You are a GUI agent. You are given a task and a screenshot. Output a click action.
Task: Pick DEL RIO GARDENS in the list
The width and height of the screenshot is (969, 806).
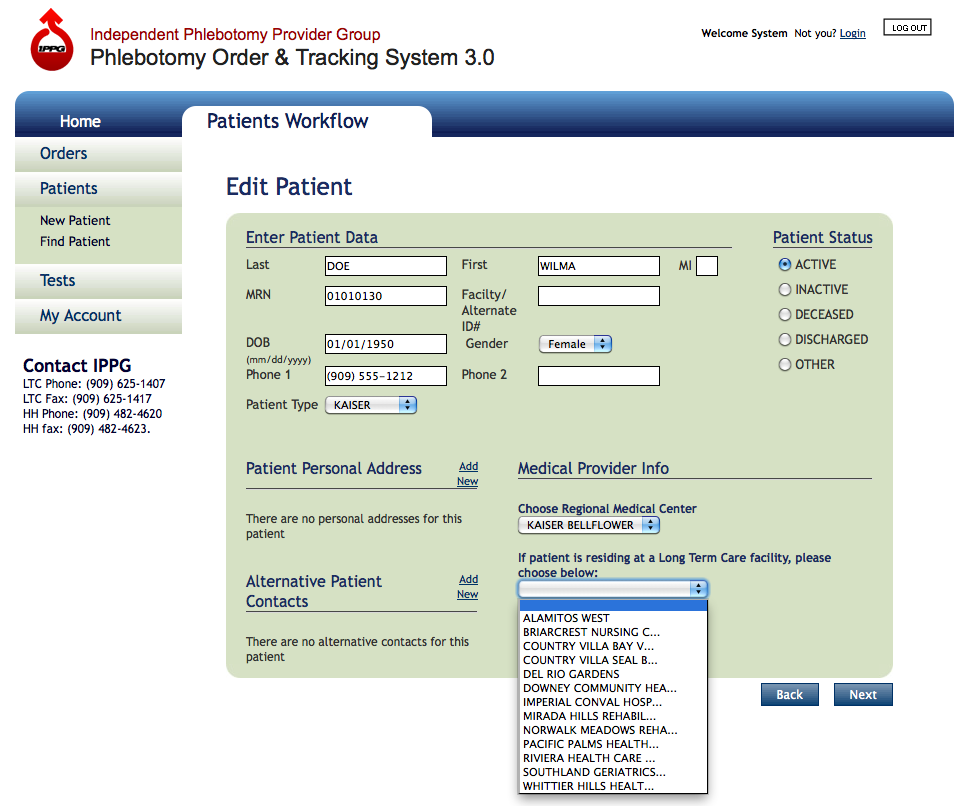571,674
